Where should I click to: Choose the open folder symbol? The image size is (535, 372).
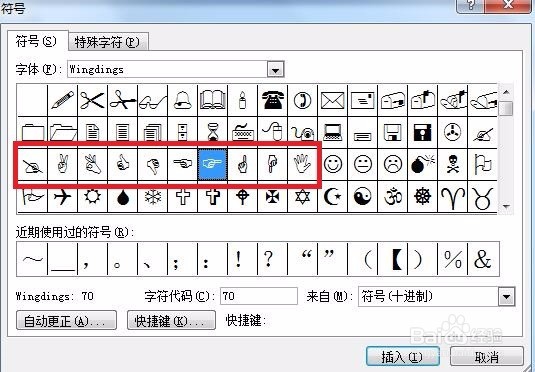(62, 132)
